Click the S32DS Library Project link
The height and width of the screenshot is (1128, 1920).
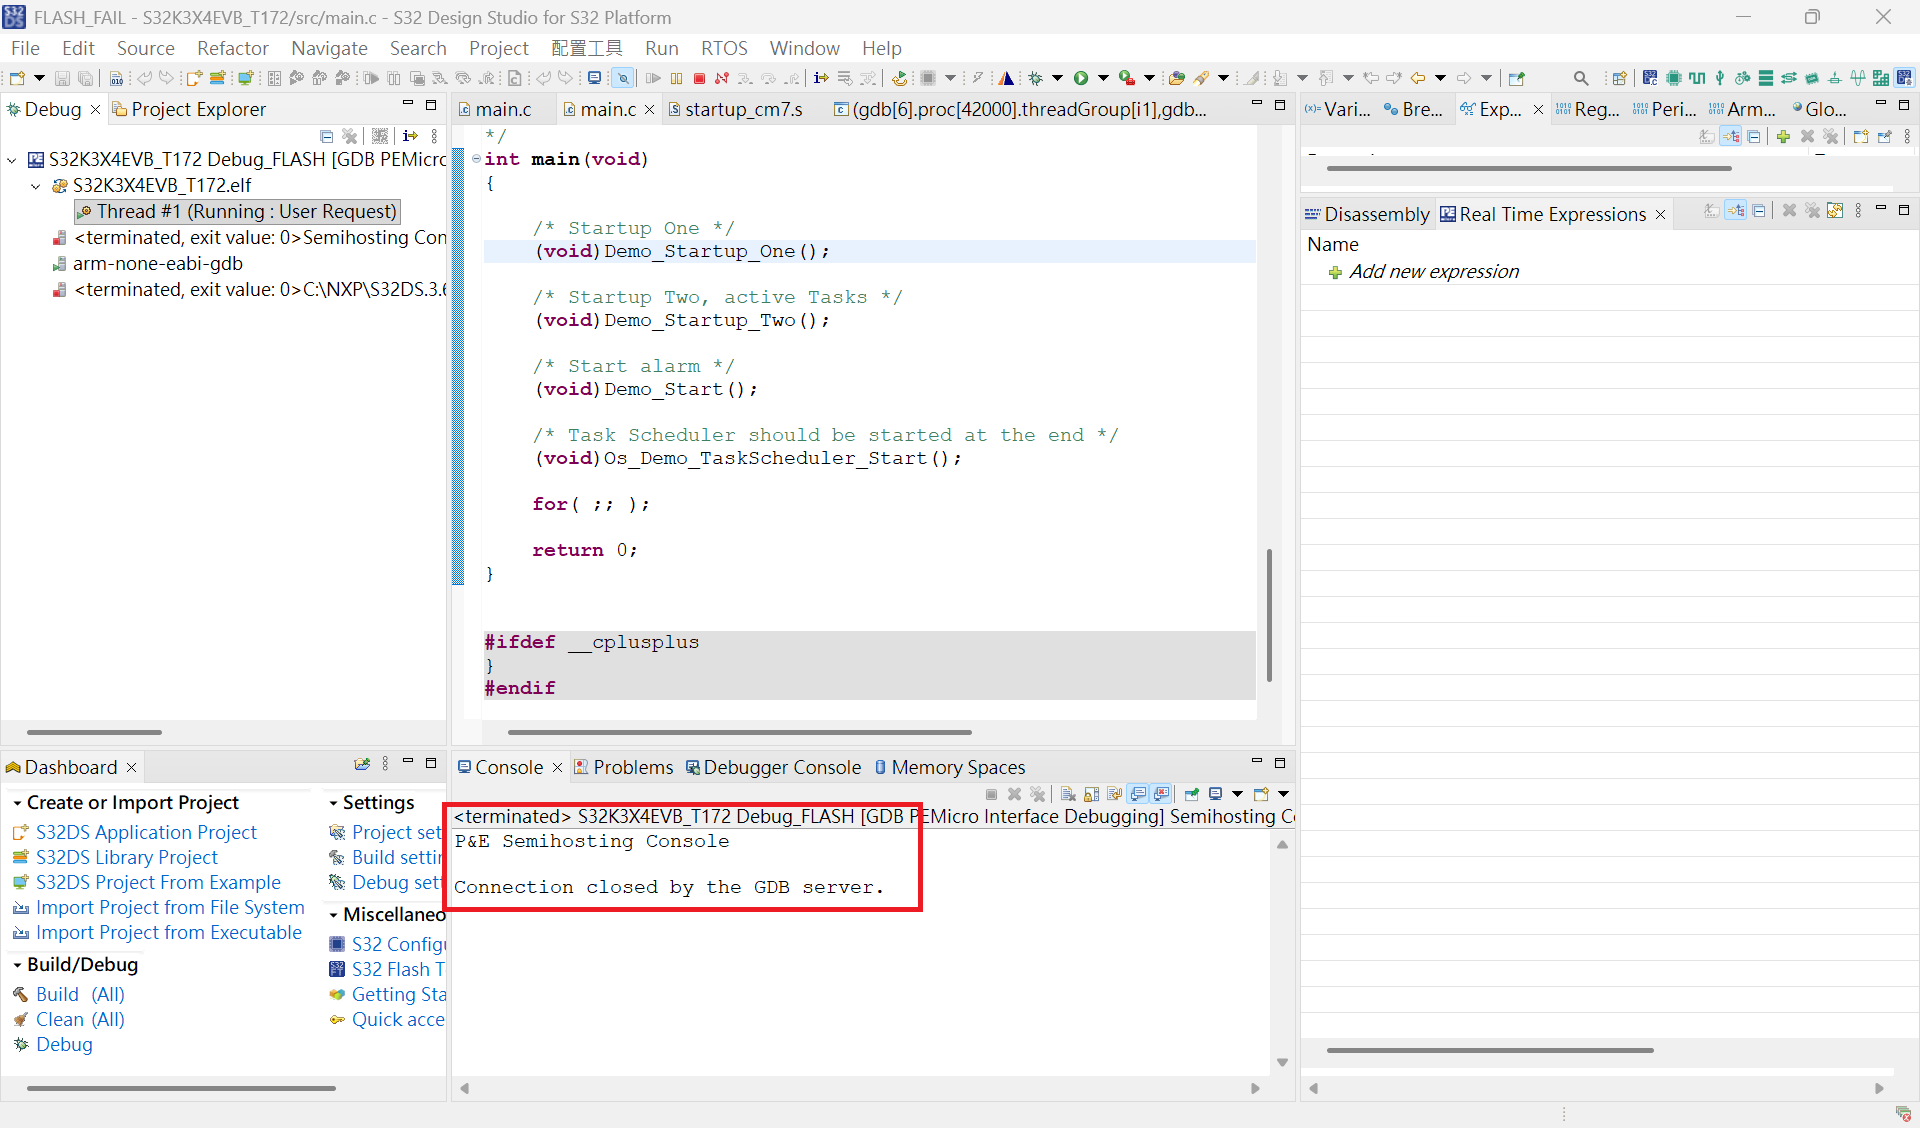[x=127, y=857]
